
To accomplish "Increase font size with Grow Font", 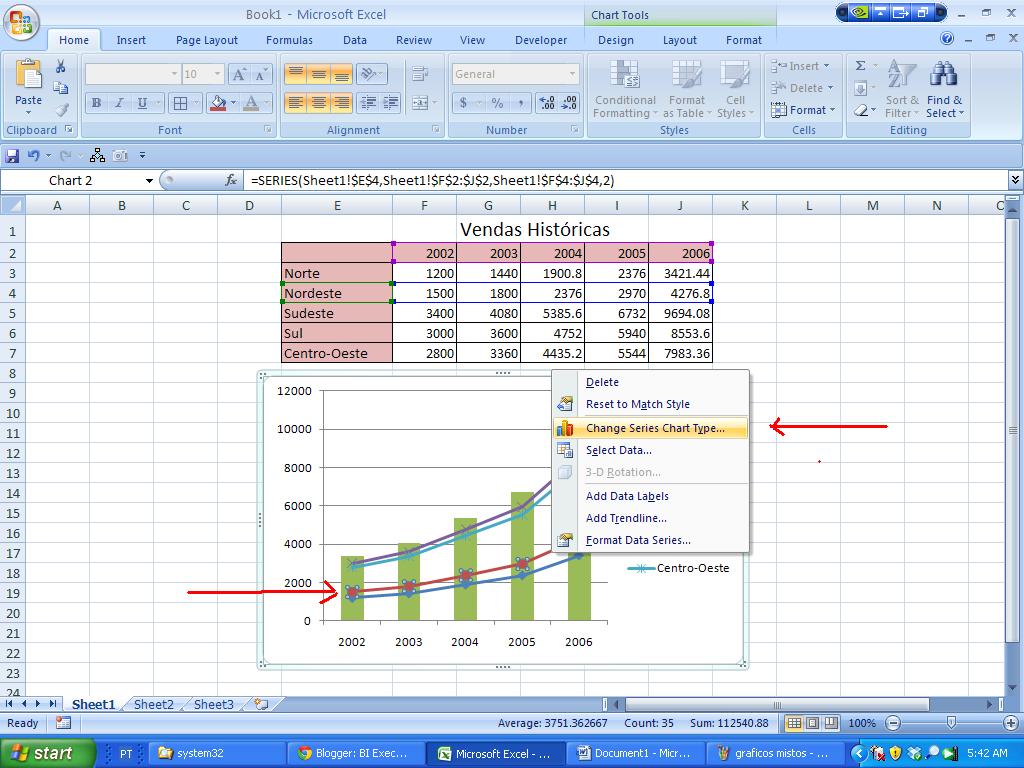I will [239, 74].
